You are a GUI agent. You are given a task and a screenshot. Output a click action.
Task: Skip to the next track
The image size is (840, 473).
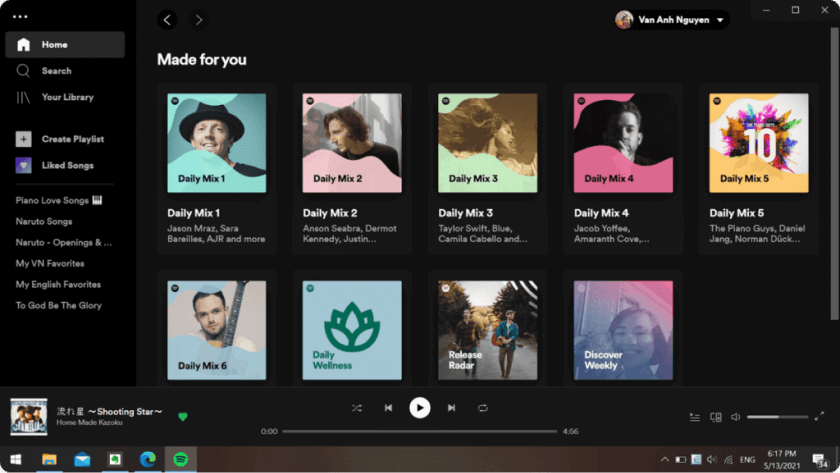452,408
